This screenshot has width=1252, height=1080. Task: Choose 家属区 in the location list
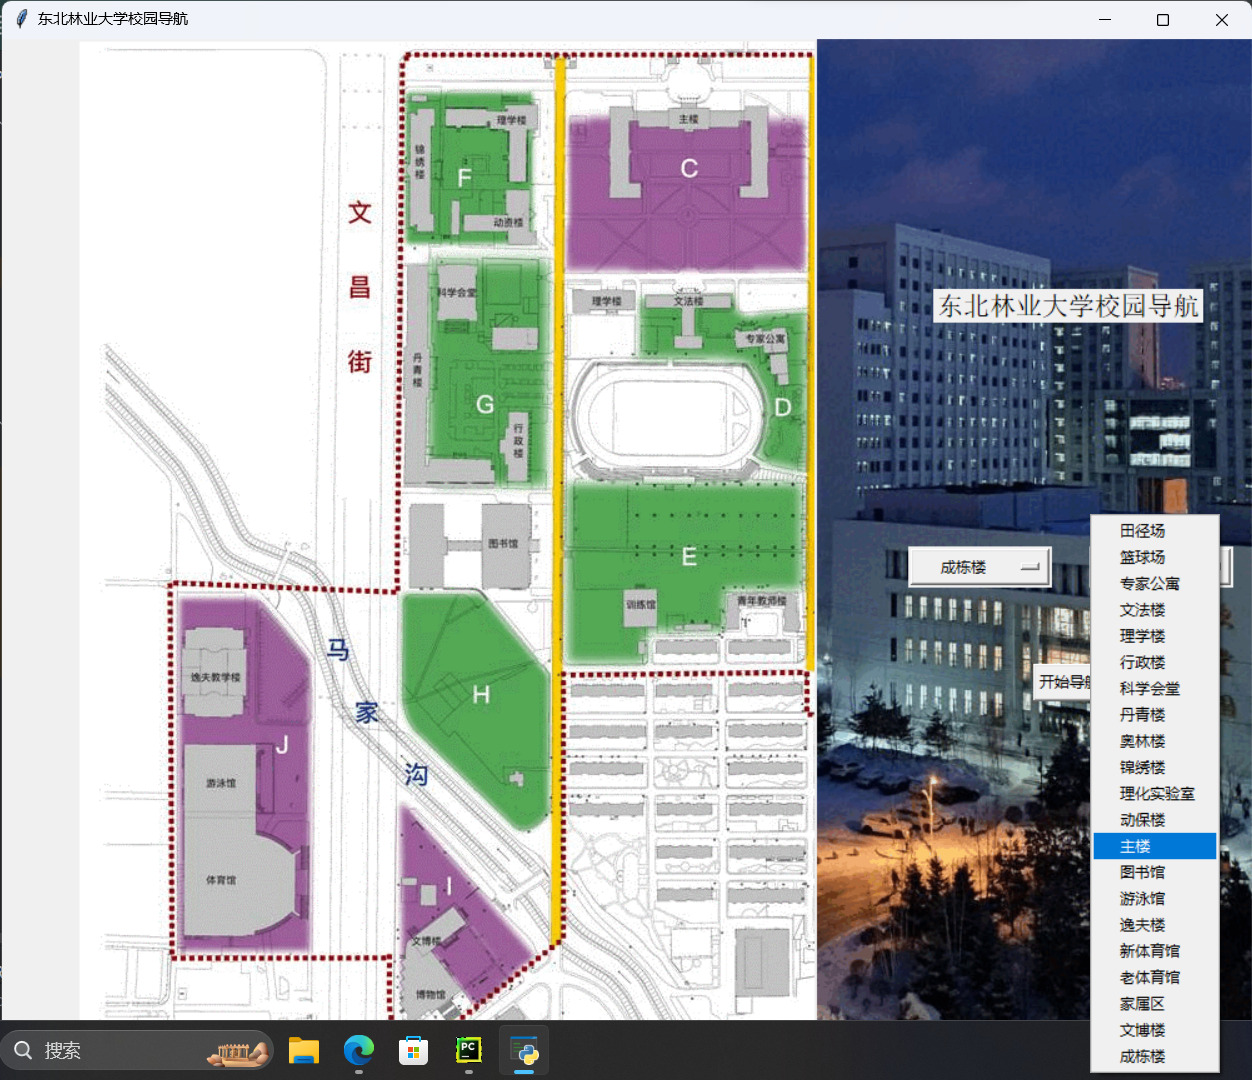point(1142,1003)
